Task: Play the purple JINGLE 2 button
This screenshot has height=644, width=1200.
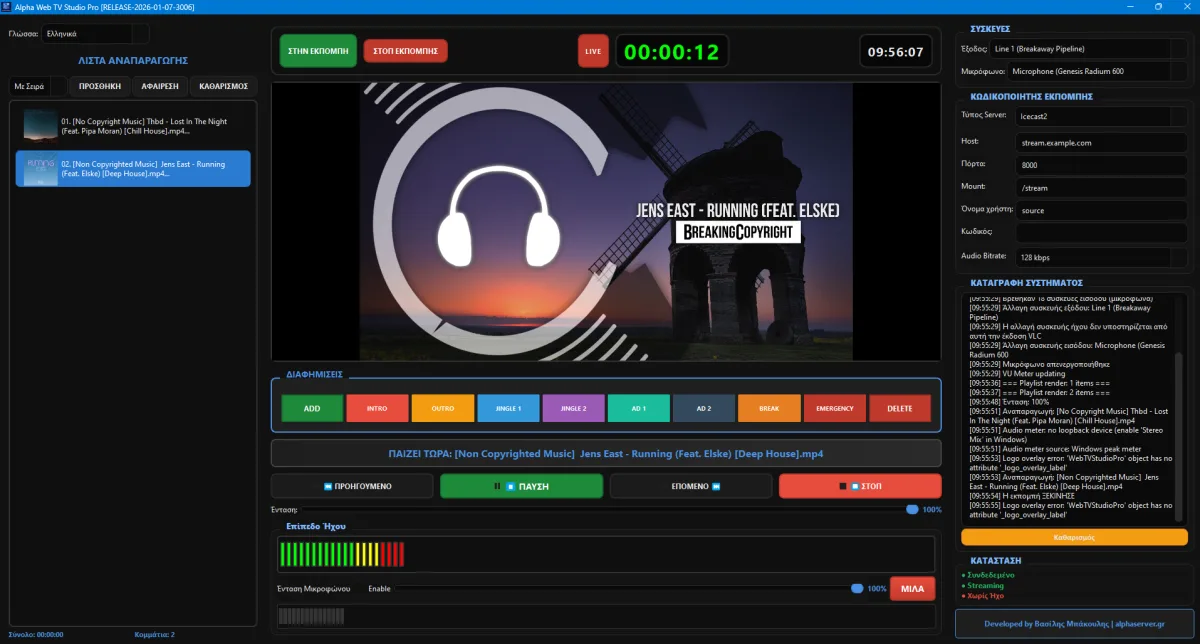Action: [573, 408]
